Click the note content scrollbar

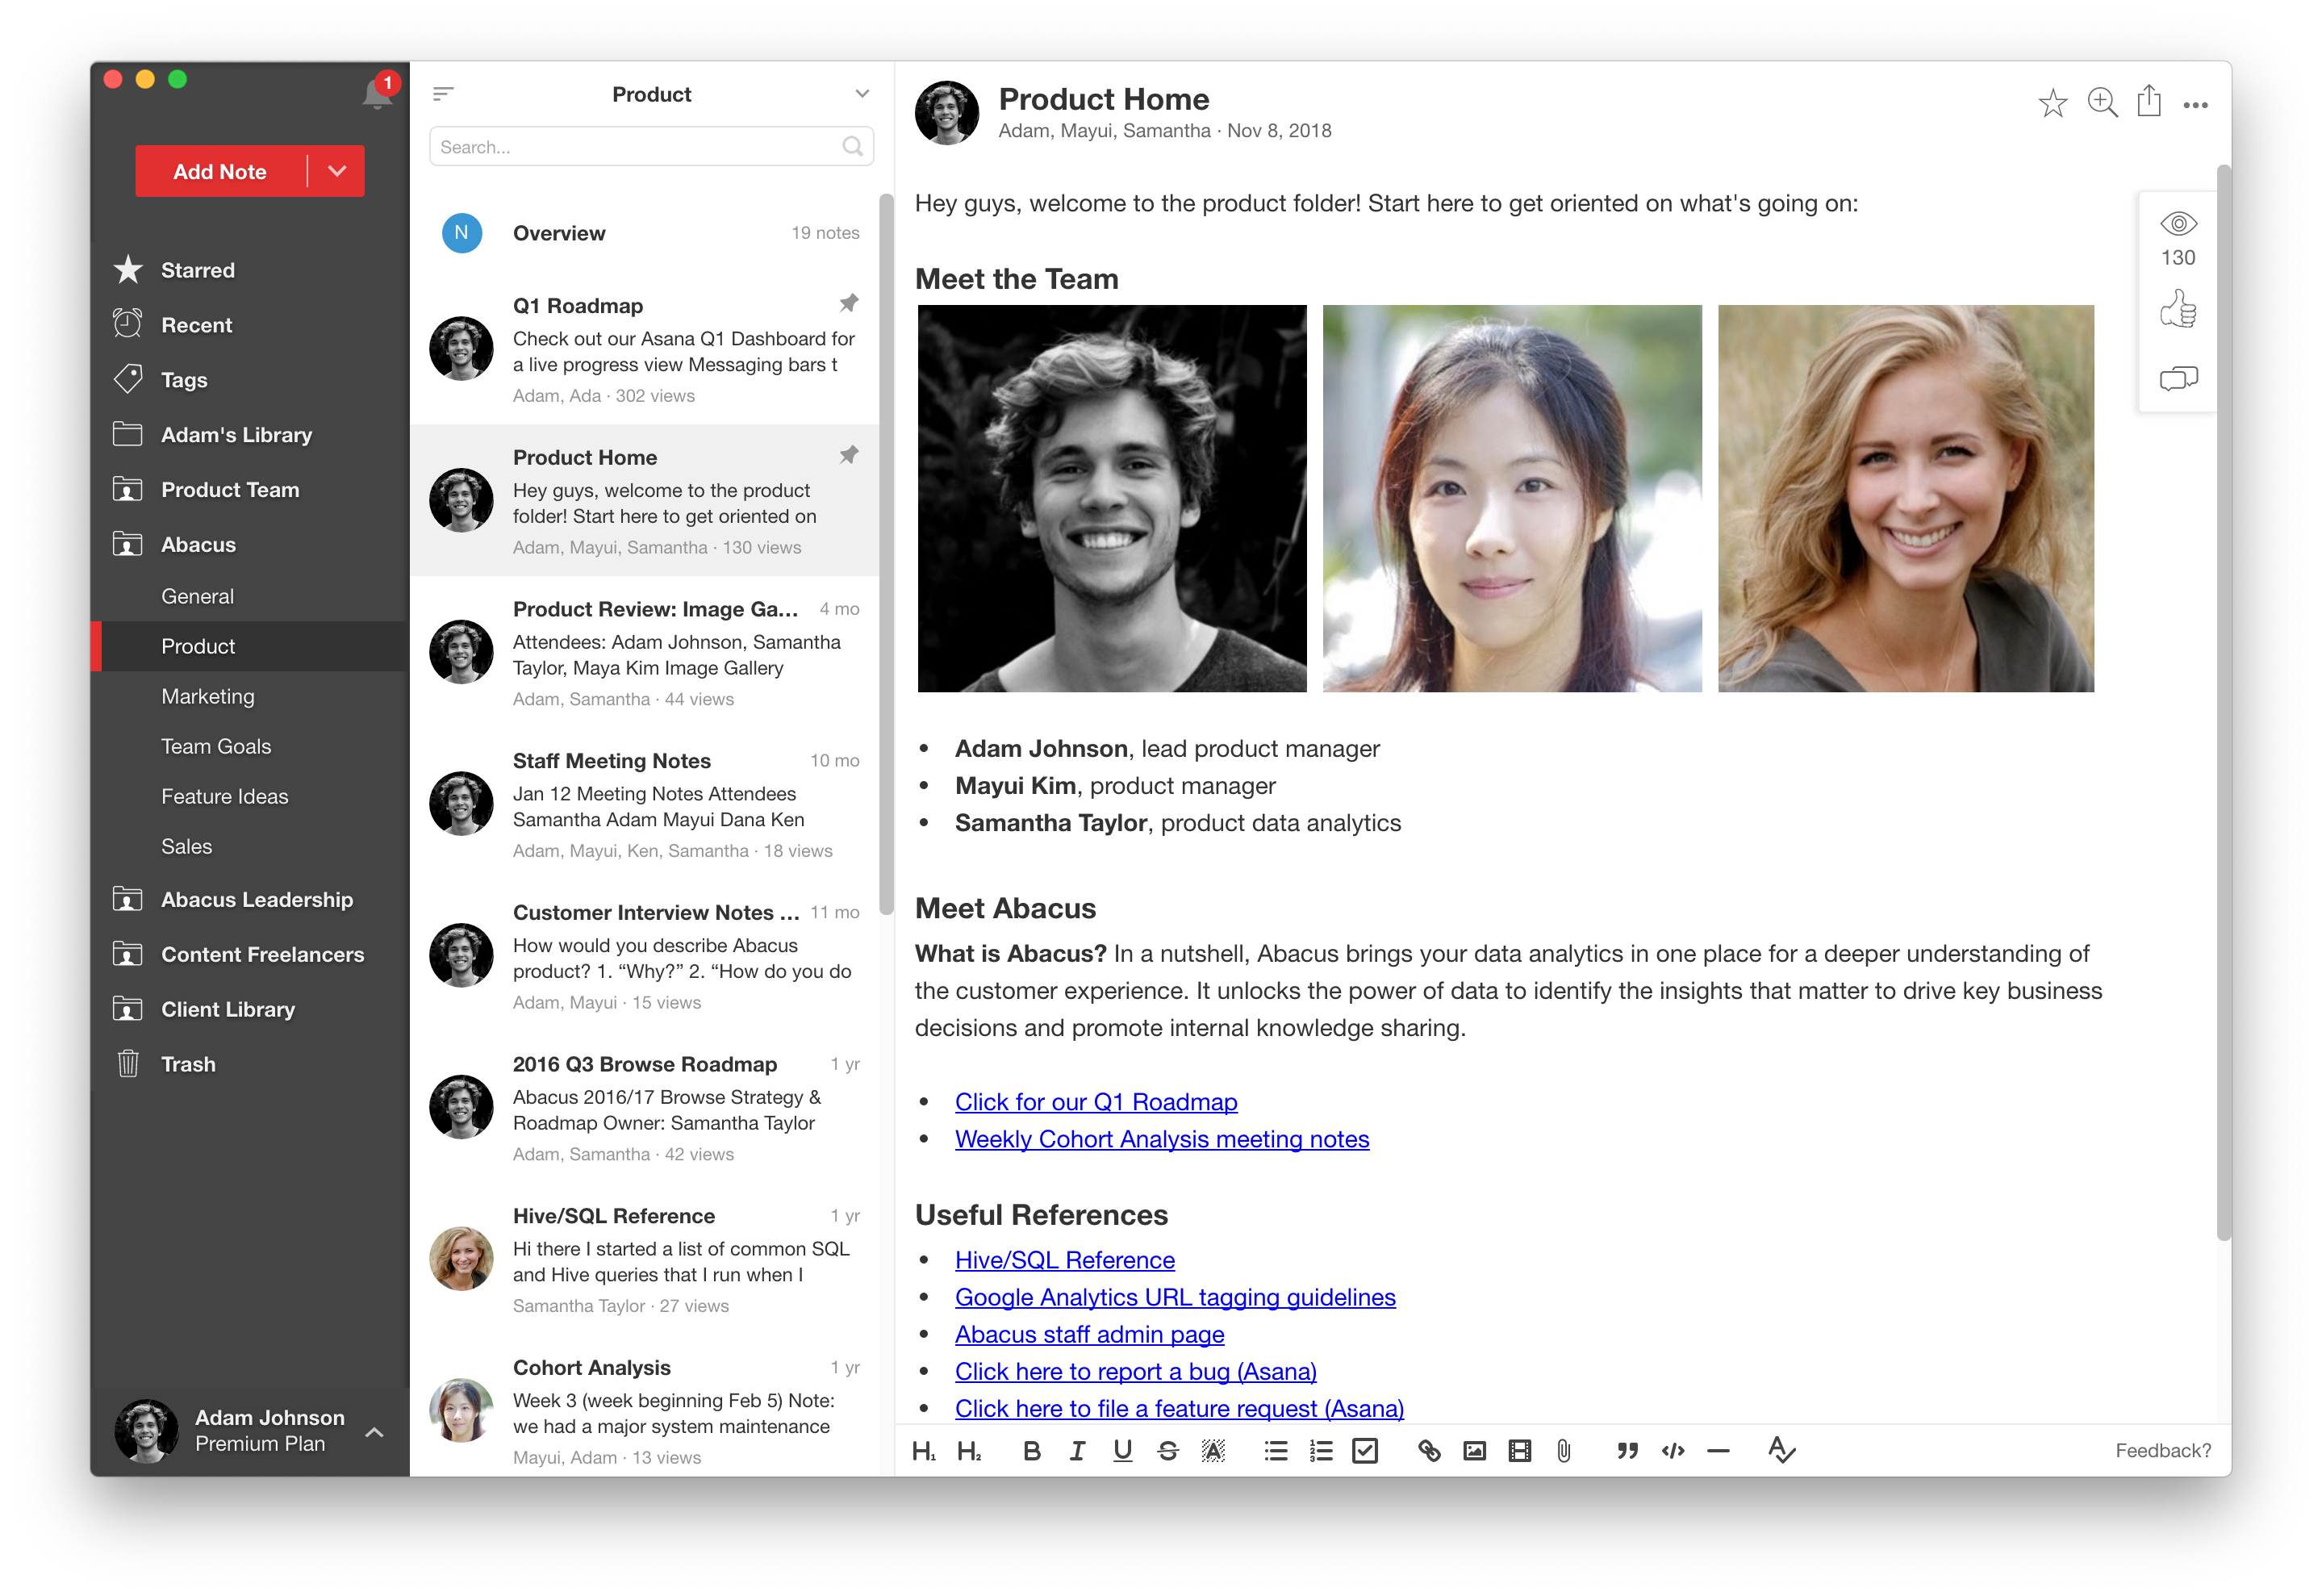point(2223,702)
